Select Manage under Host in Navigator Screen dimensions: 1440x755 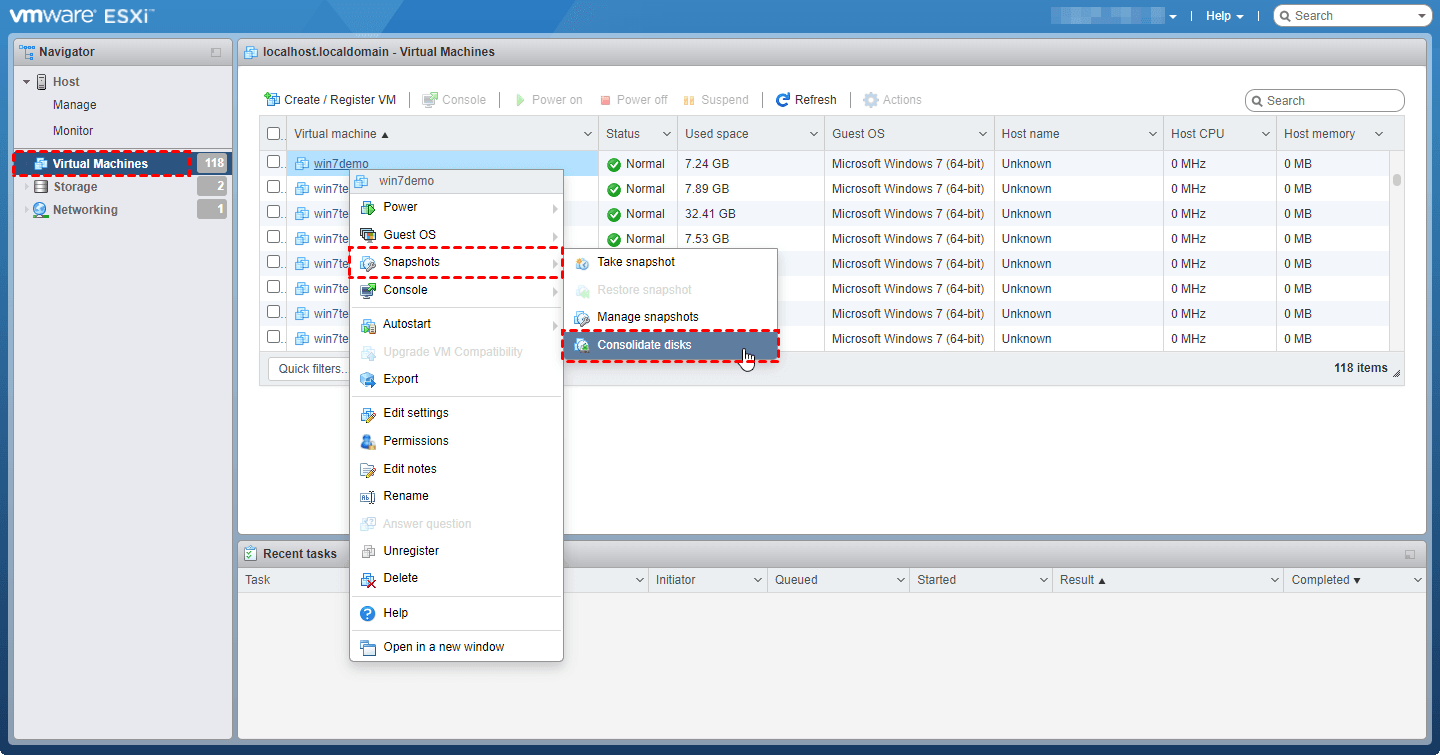pos(75,105)
